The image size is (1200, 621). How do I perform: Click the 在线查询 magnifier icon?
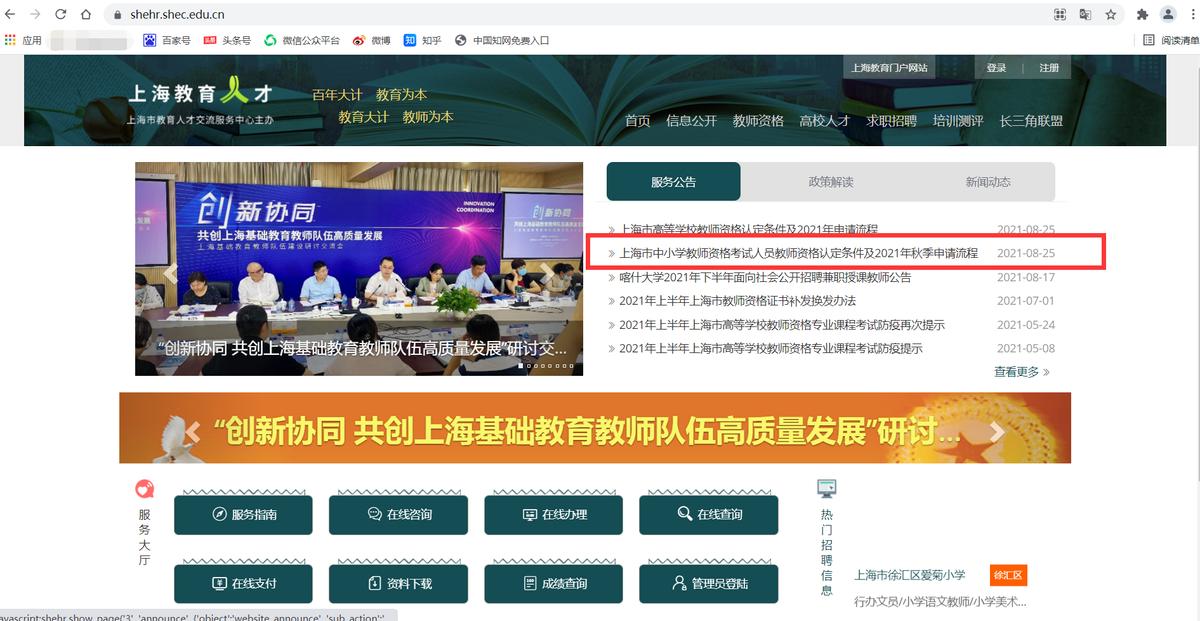(x=684, y=513)
